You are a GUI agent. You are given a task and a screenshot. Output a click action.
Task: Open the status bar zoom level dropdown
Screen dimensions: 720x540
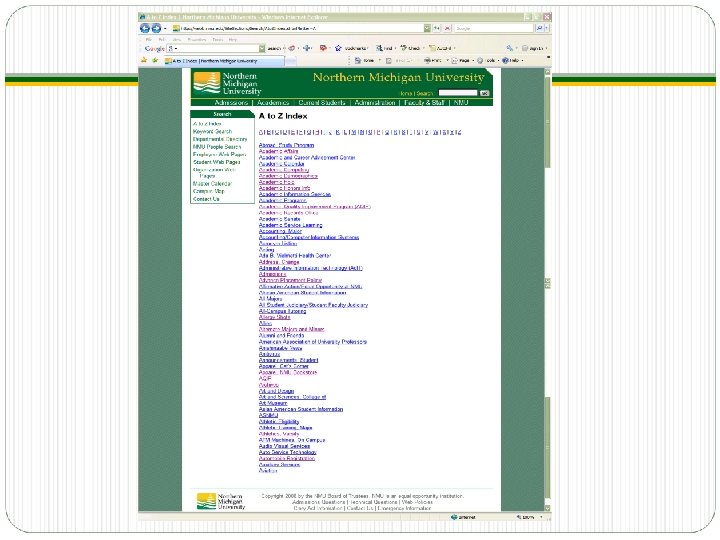[x=541, y=517]
